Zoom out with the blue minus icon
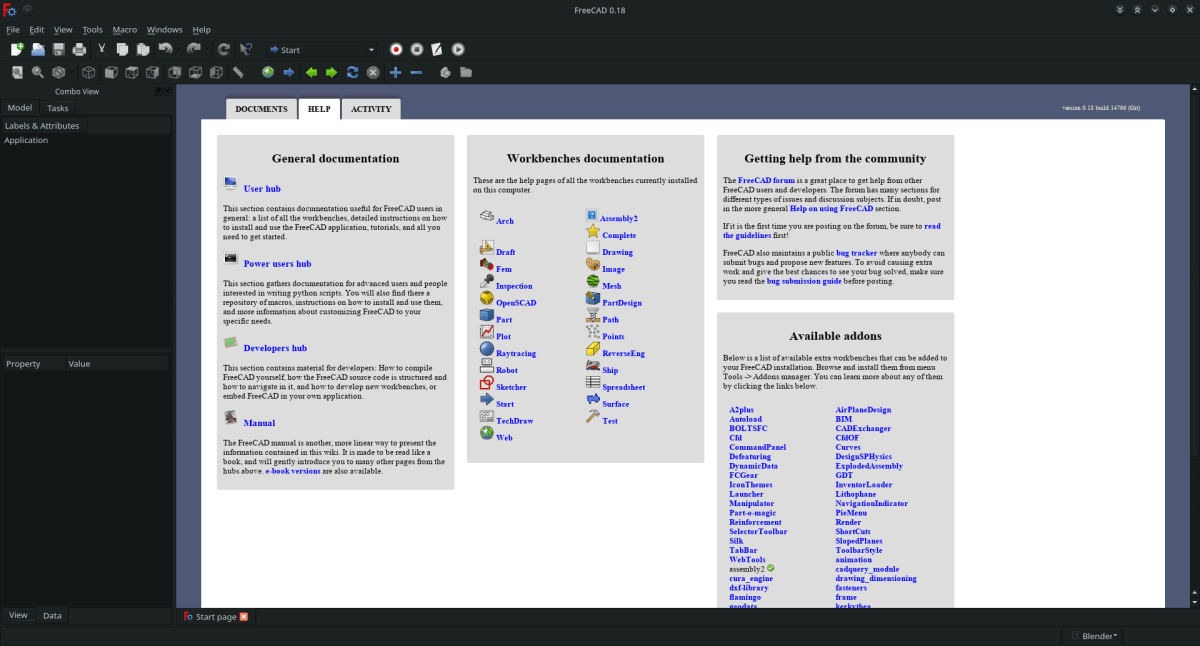The width and height of the screenshot is (1200, 646). point(416,72)
